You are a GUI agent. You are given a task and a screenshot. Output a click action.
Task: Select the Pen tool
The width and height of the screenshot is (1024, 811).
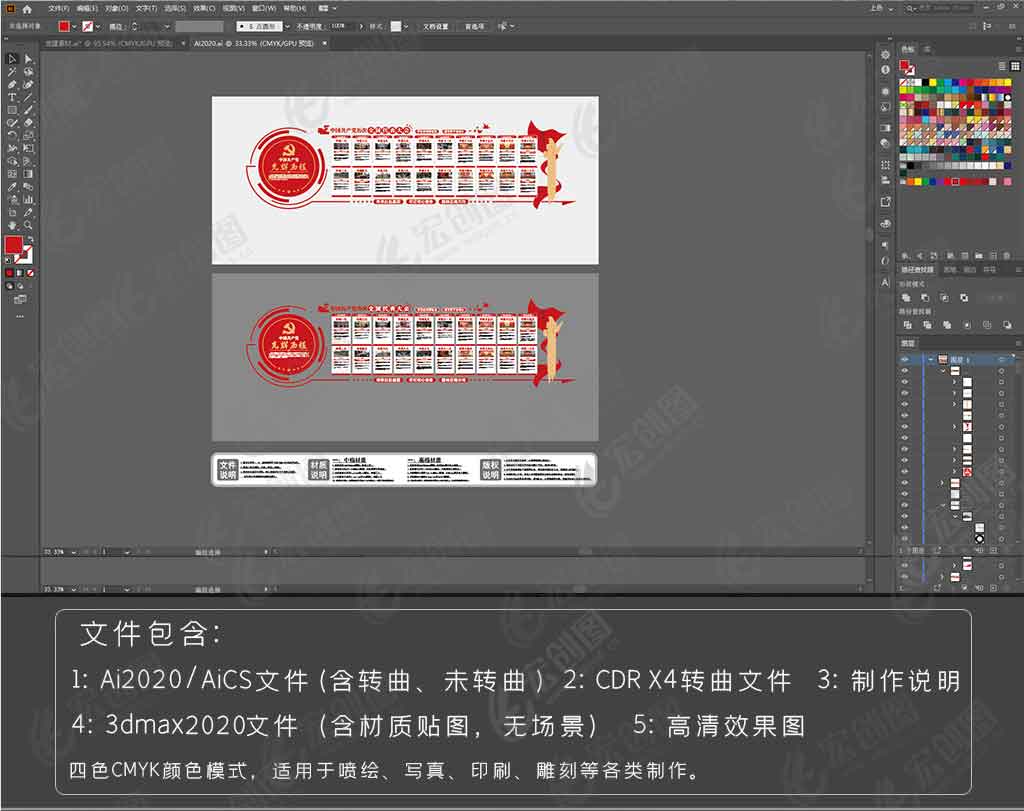click(x=12, y=84)
